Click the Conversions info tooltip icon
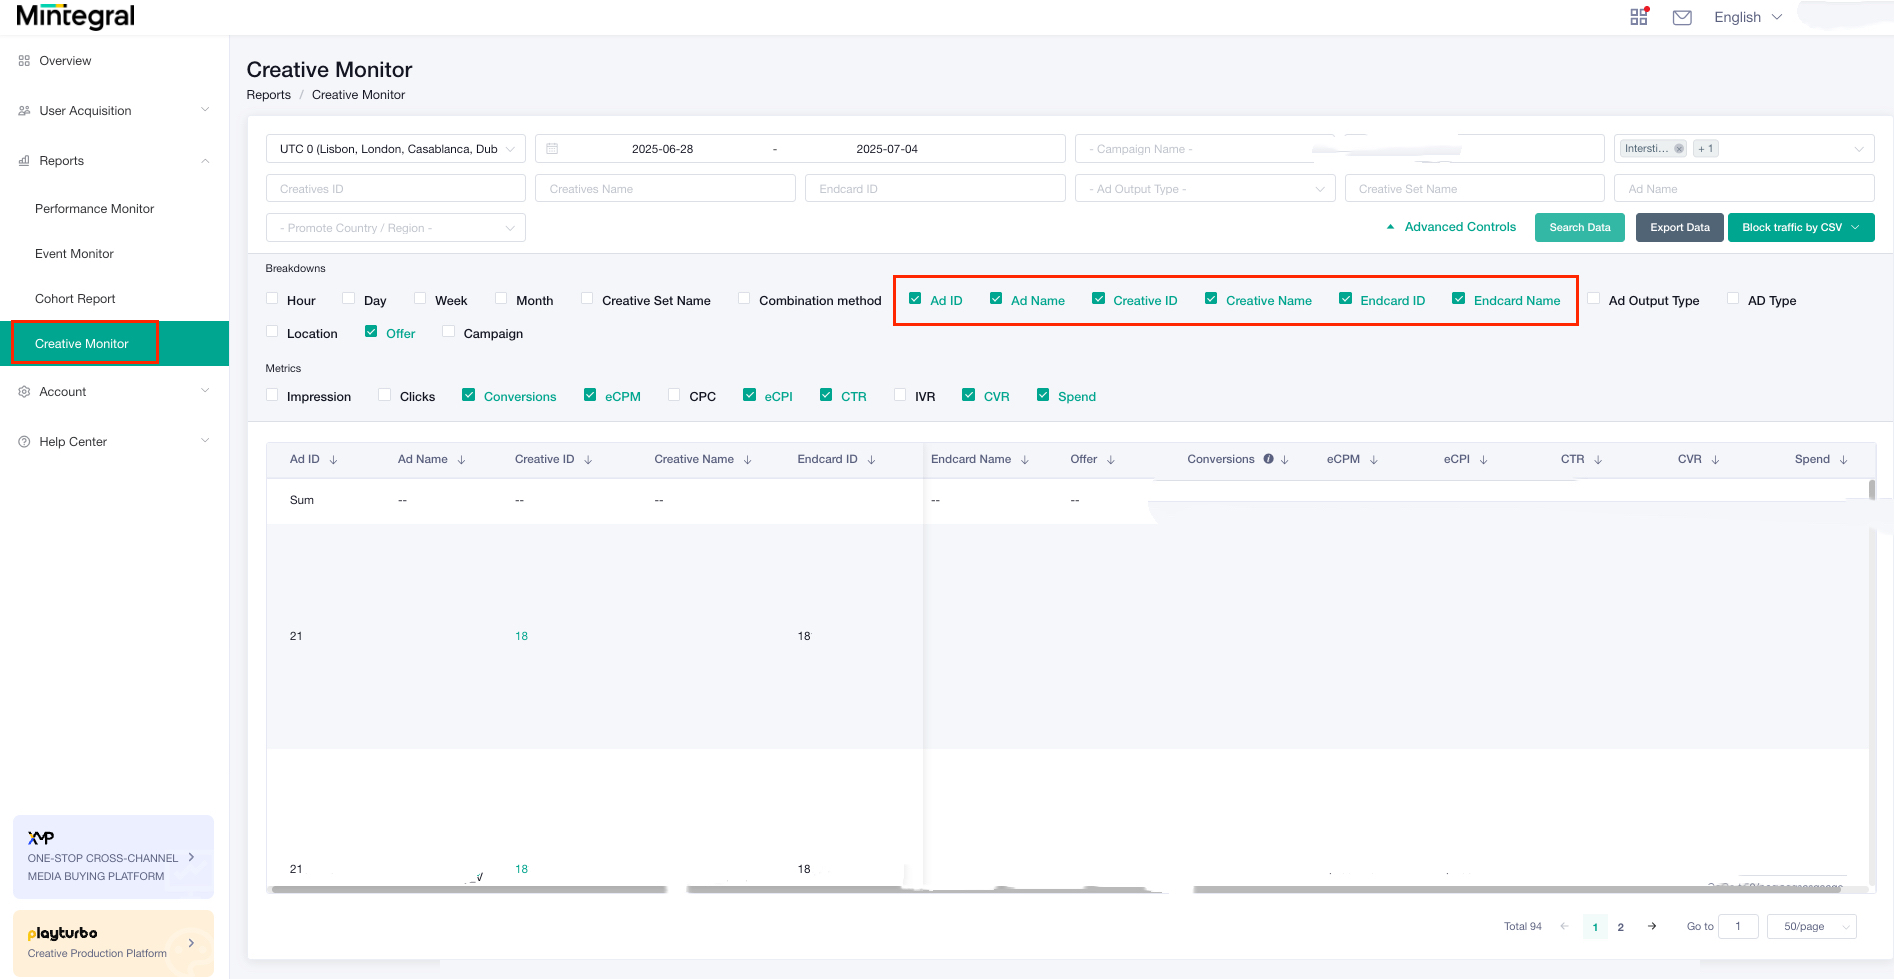Screen dimensions: 1894x979 [x=1268, y=459]
